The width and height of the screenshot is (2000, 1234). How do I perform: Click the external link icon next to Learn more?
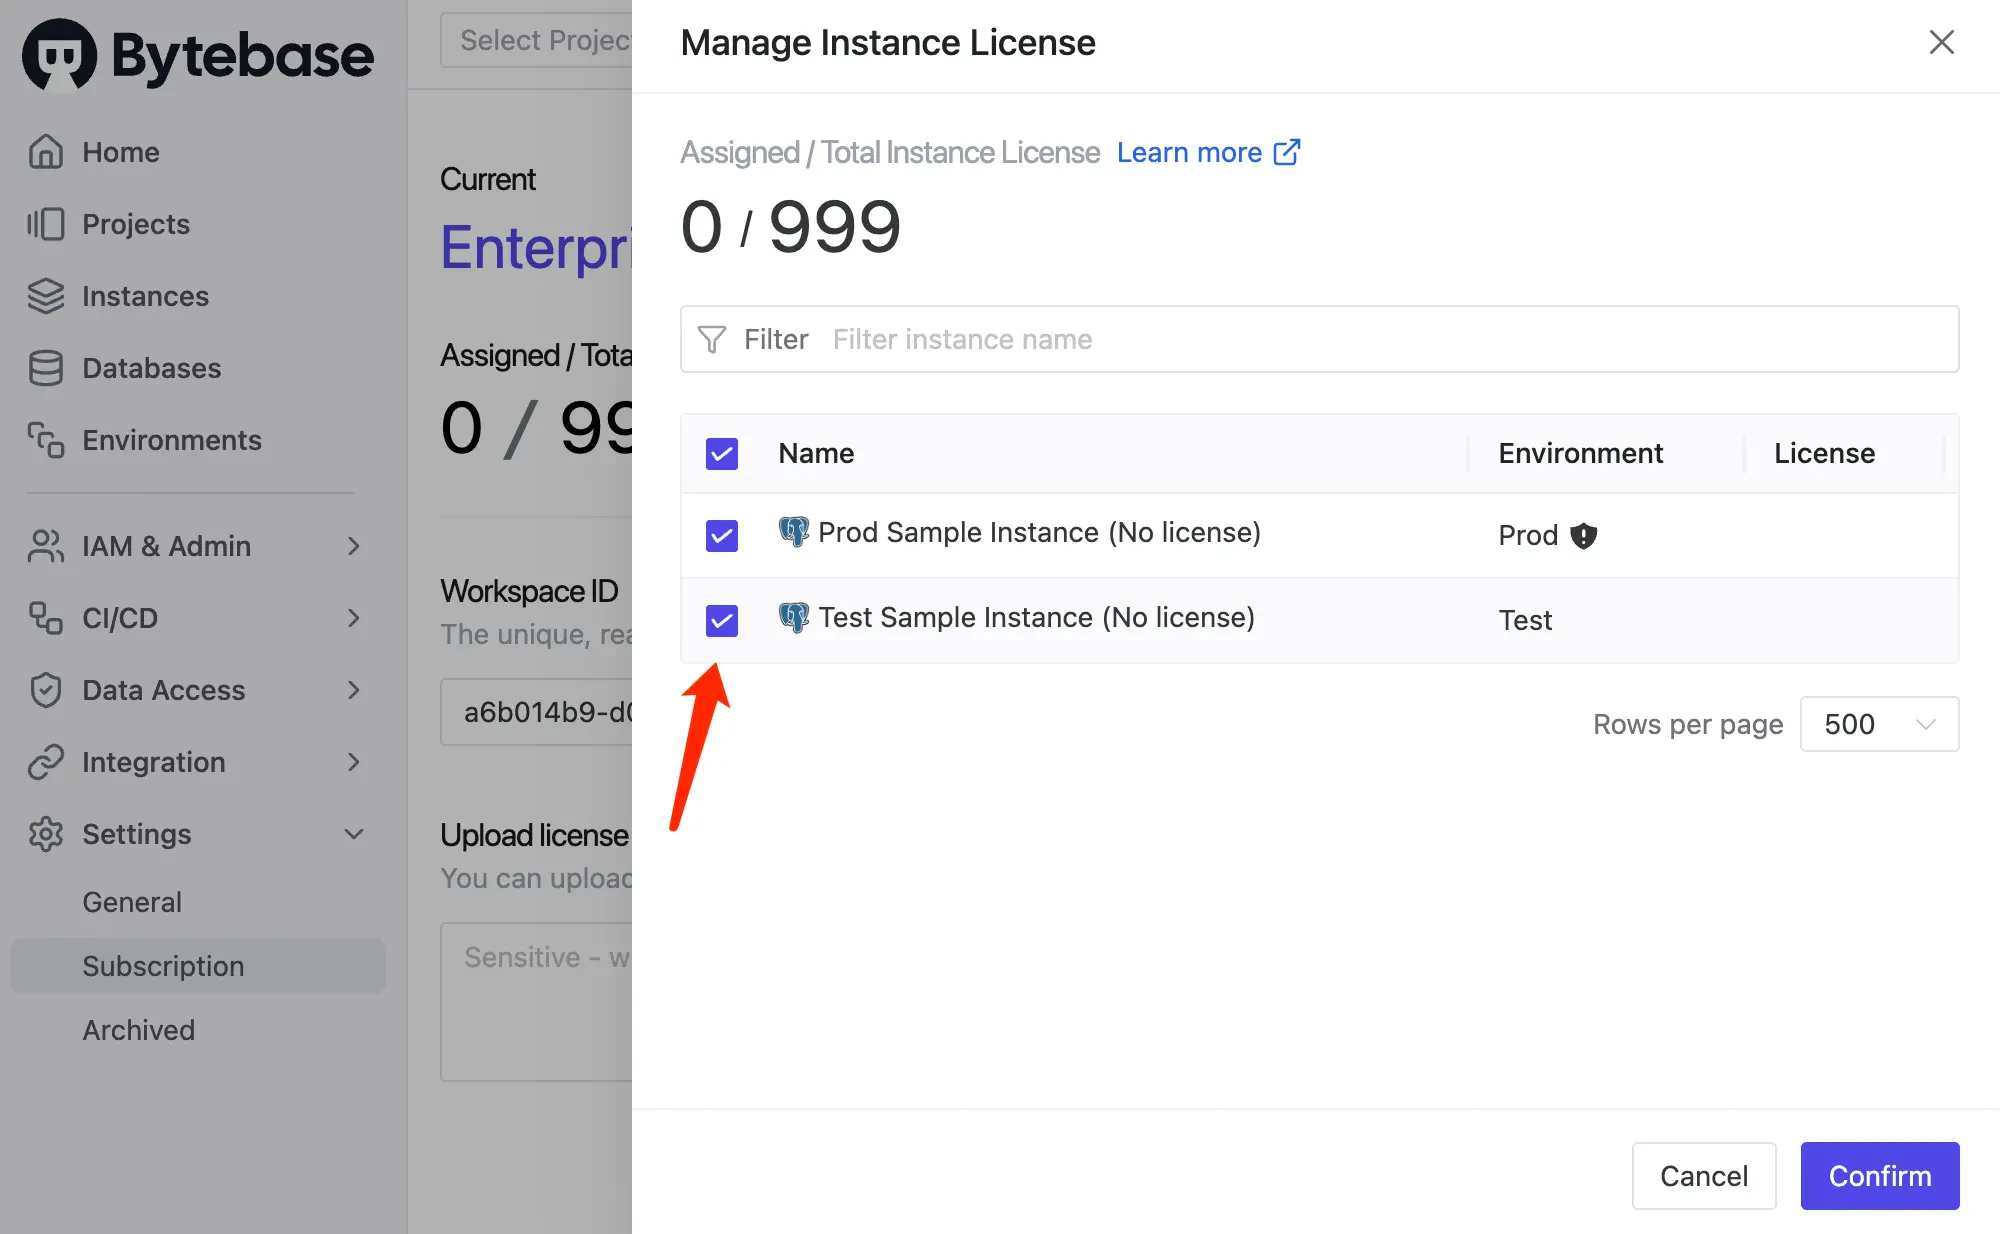coord(1289,152)
